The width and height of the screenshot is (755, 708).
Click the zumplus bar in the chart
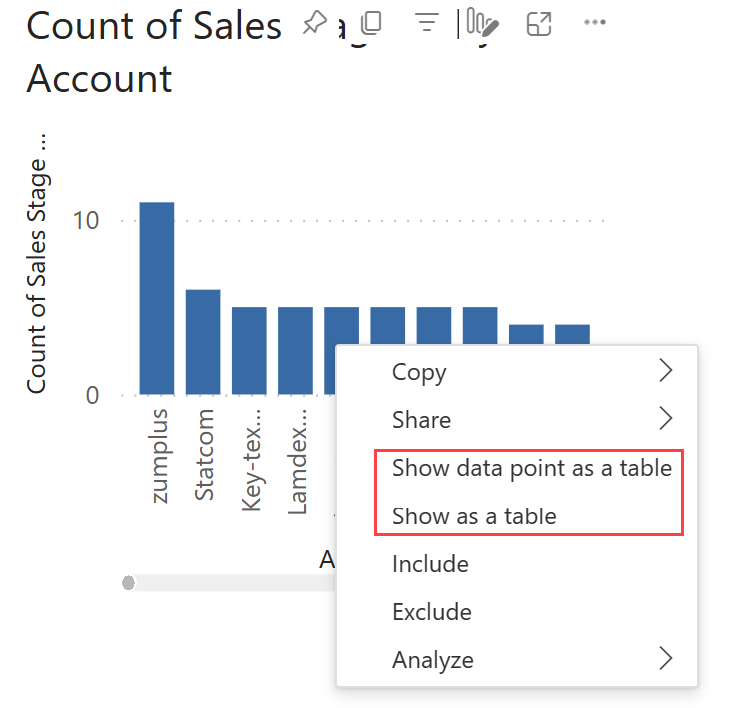click(157, 298)
